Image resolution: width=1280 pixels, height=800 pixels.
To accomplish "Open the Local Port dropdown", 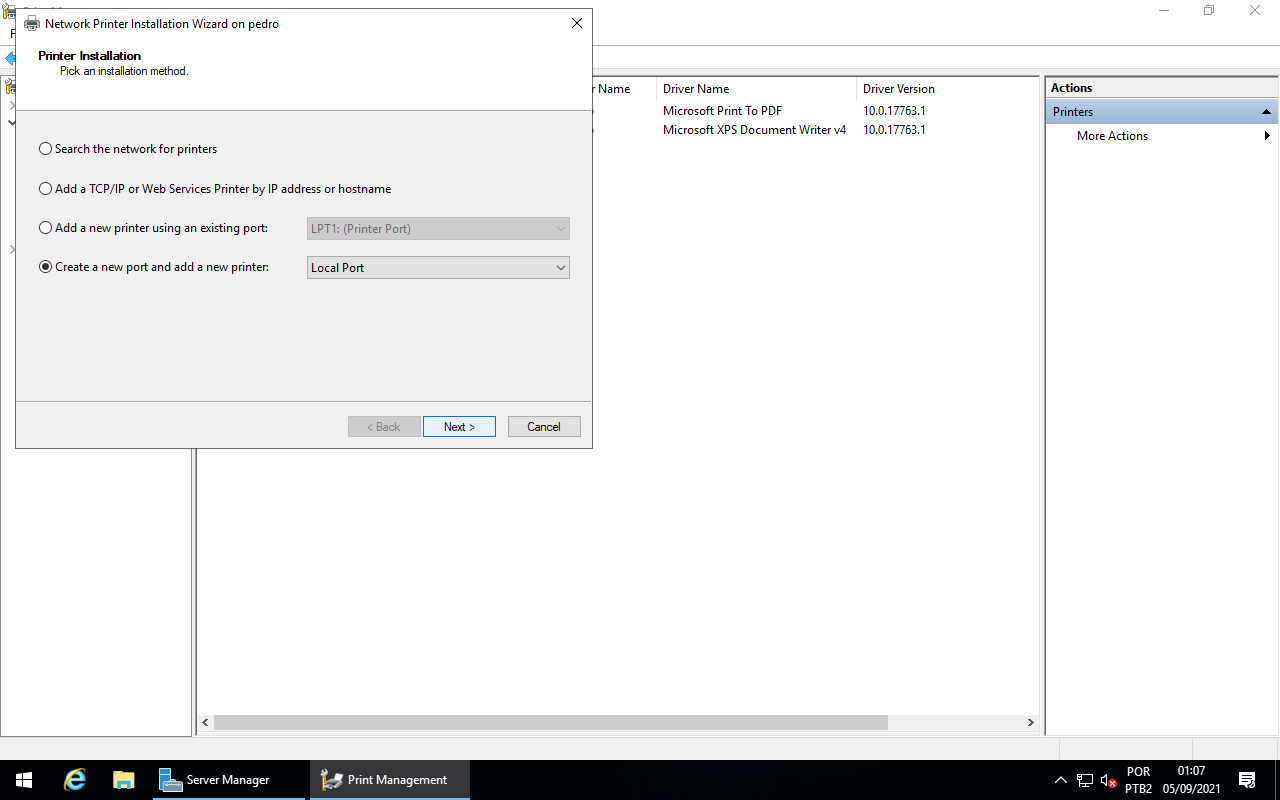I will point(438,268).
